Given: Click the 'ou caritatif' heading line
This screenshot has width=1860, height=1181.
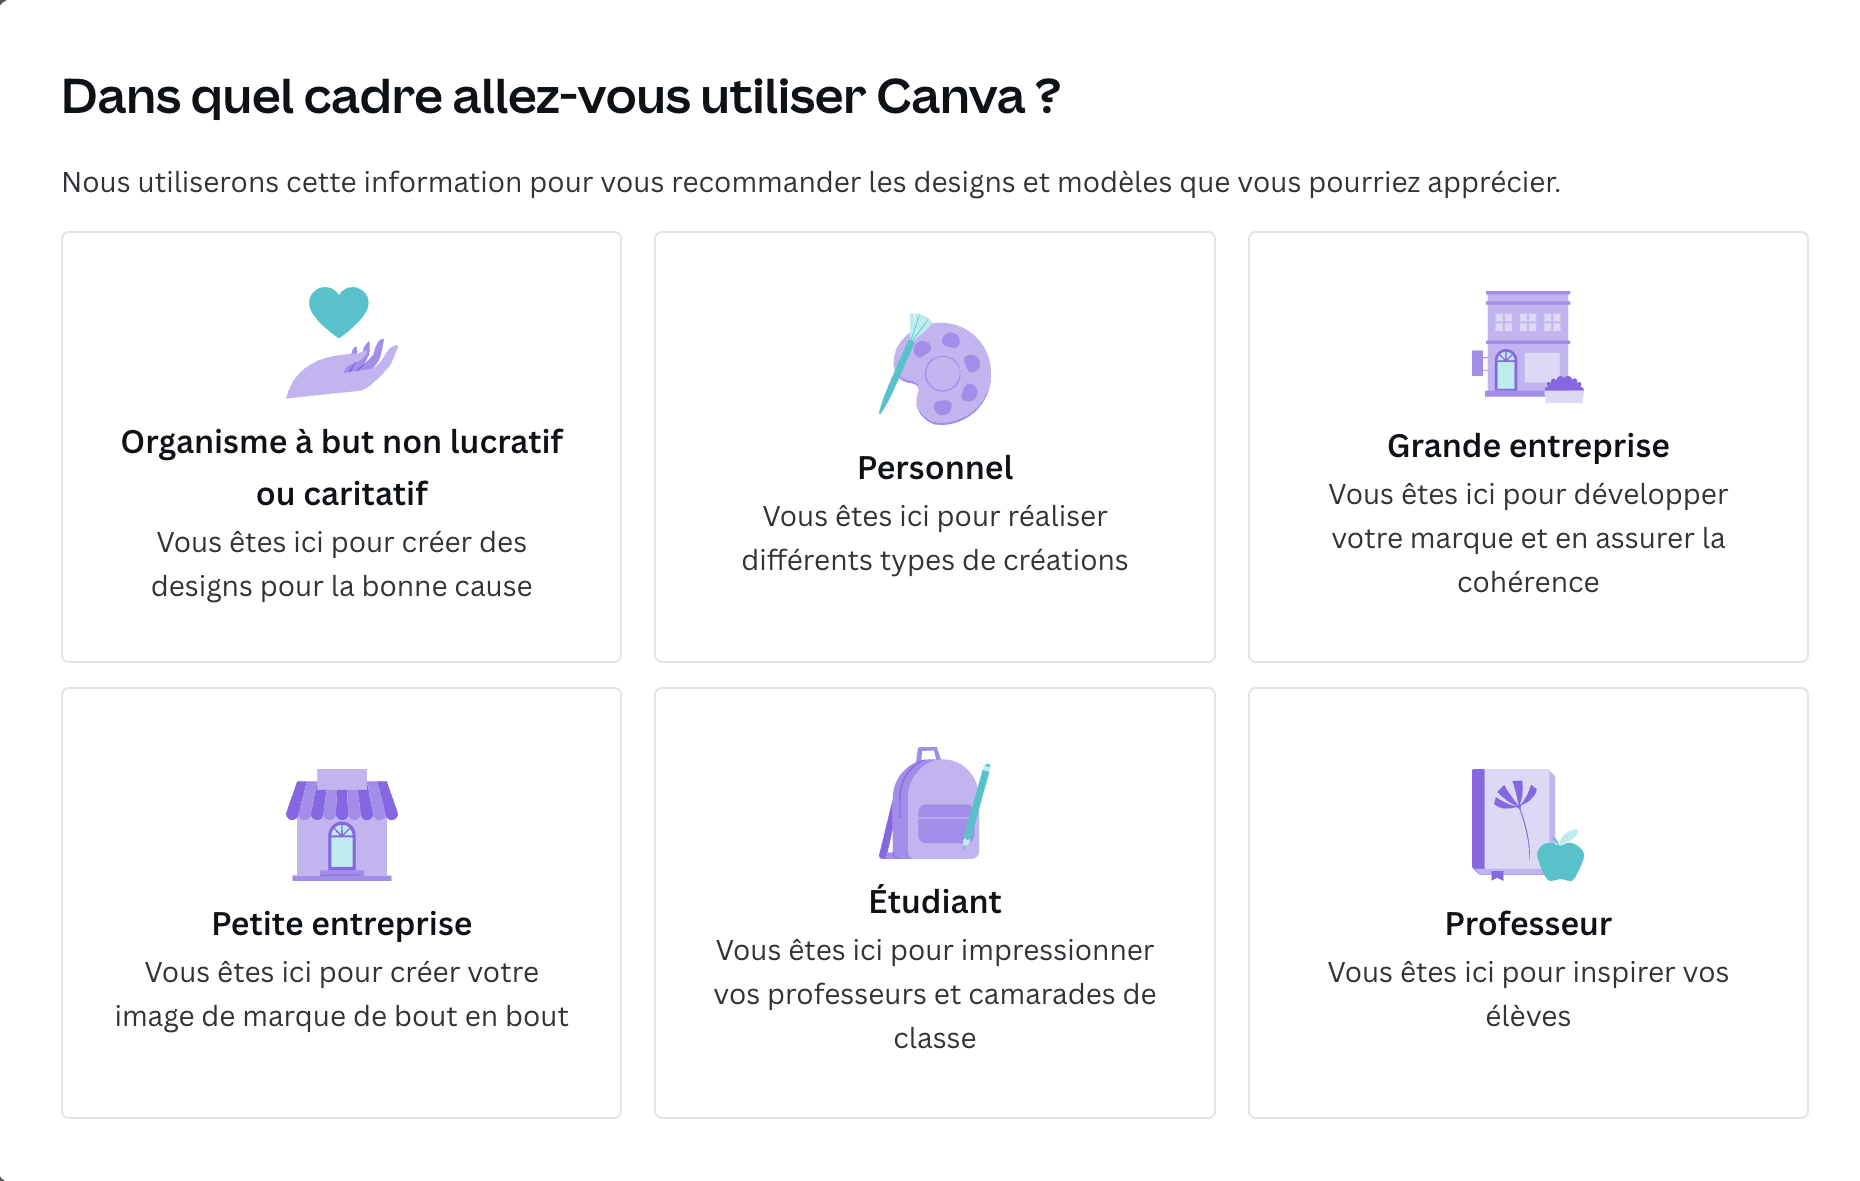Looking at the screenshot, I should click(342, 494).
